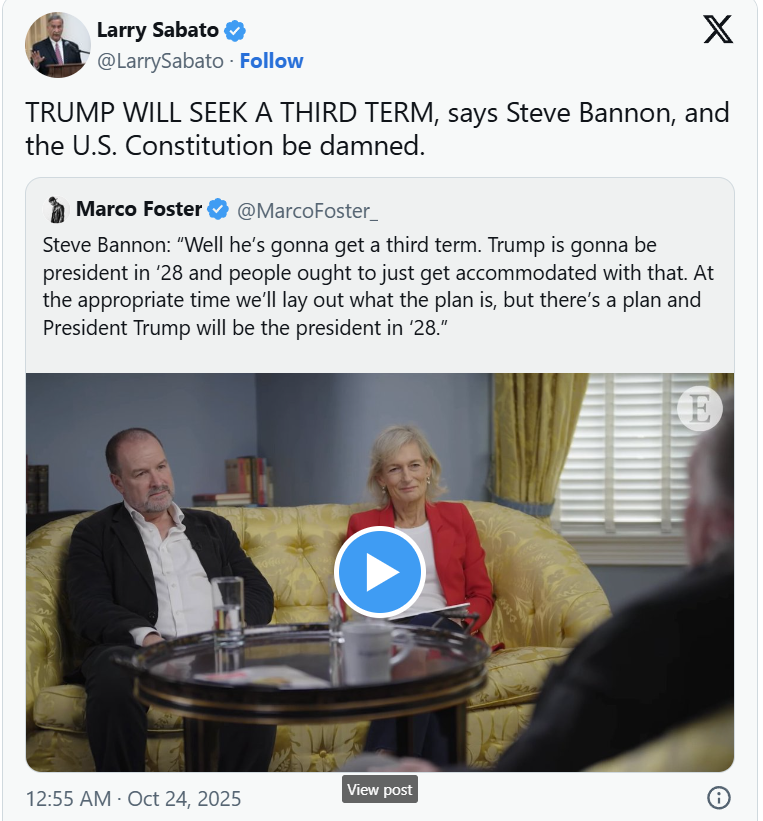763x821 pixels.
Task: Click the Larry Sabato display name
Action: click(158, 30)
